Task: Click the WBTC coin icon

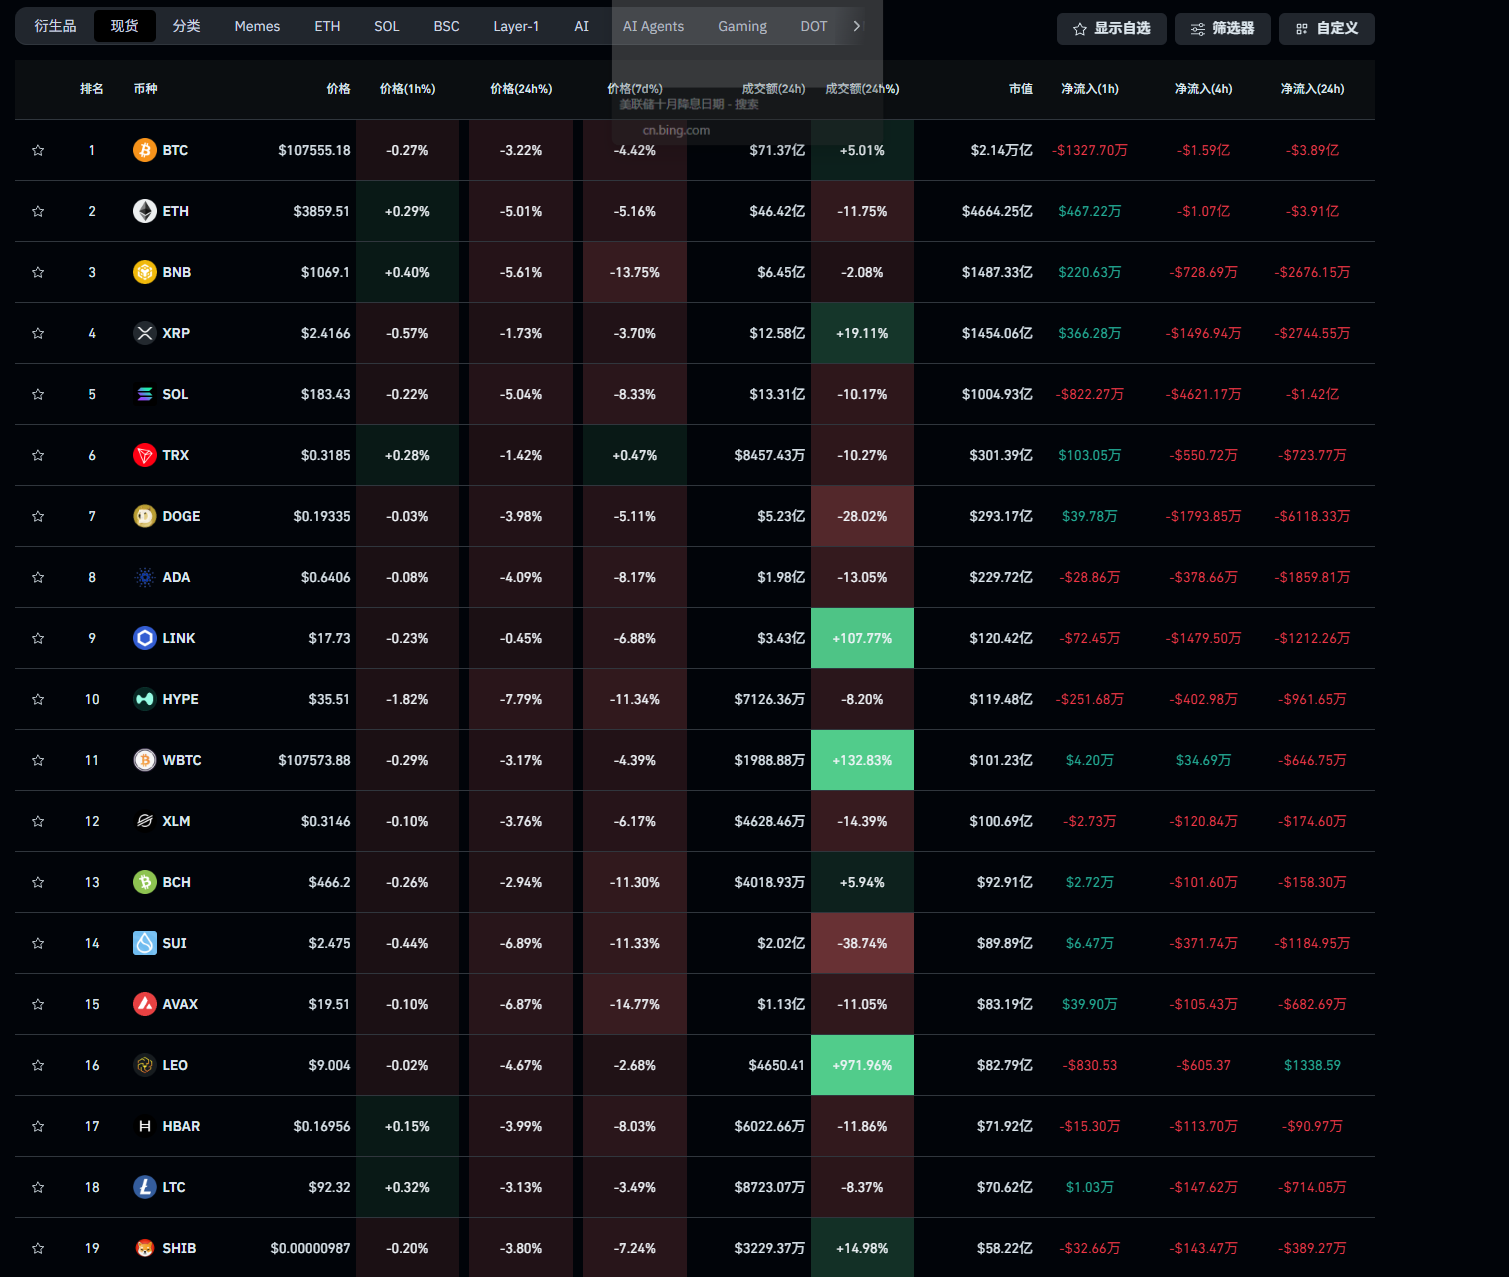Action: click(x=145, y=760)
